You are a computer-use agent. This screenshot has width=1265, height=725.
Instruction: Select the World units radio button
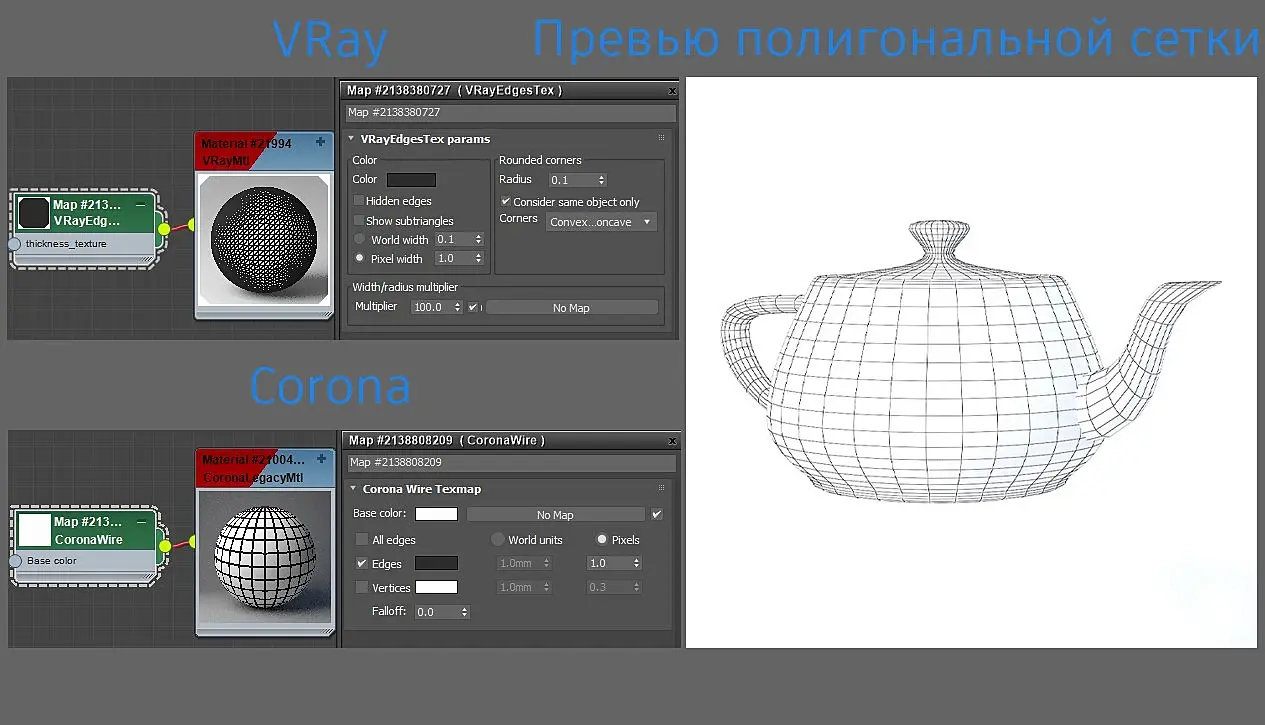498,539
